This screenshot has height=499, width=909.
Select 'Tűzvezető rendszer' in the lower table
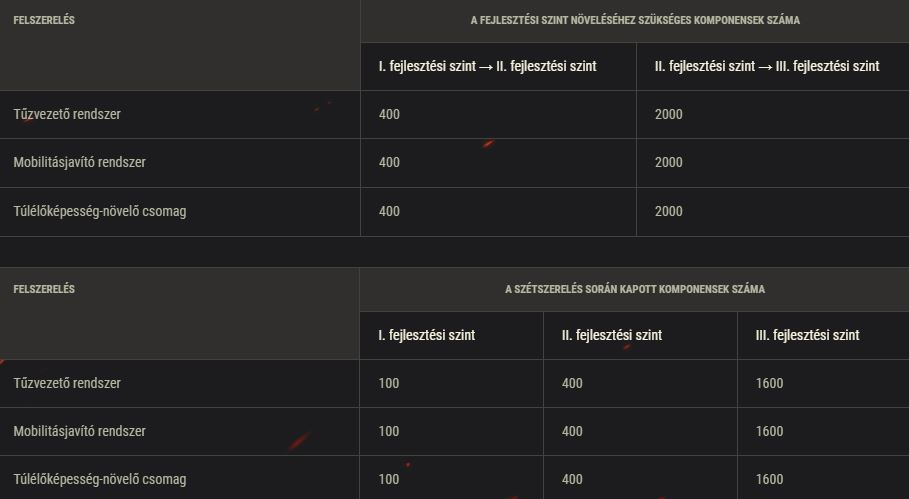[x=67, y=383]
